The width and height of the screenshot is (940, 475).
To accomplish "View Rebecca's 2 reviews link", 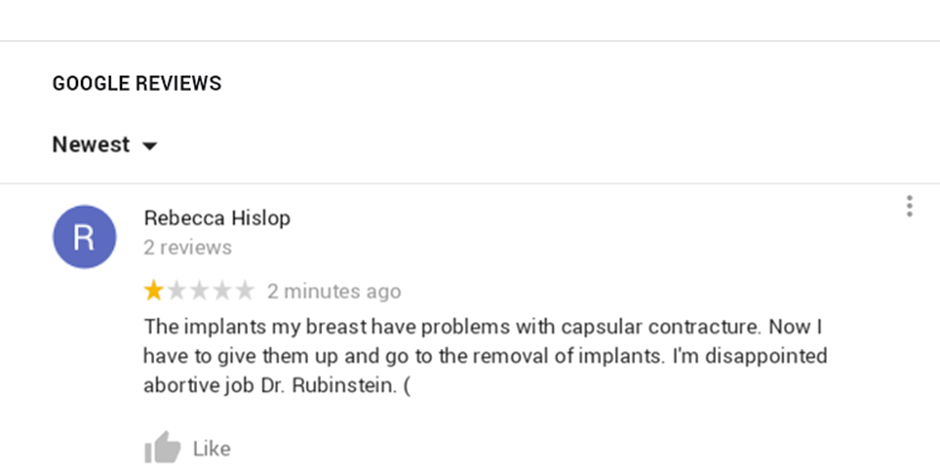I will [x=188, y=247].
